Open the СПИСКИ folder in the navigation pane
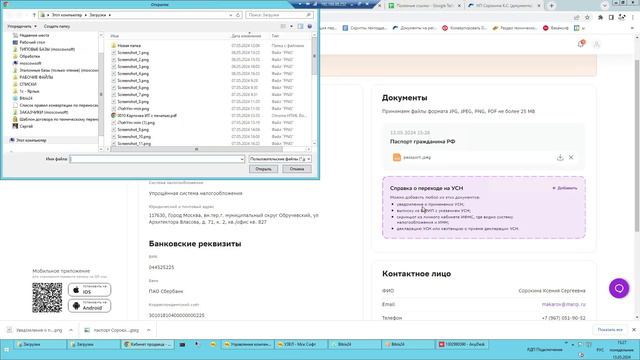The image size is (640, 360). (28, 84)
